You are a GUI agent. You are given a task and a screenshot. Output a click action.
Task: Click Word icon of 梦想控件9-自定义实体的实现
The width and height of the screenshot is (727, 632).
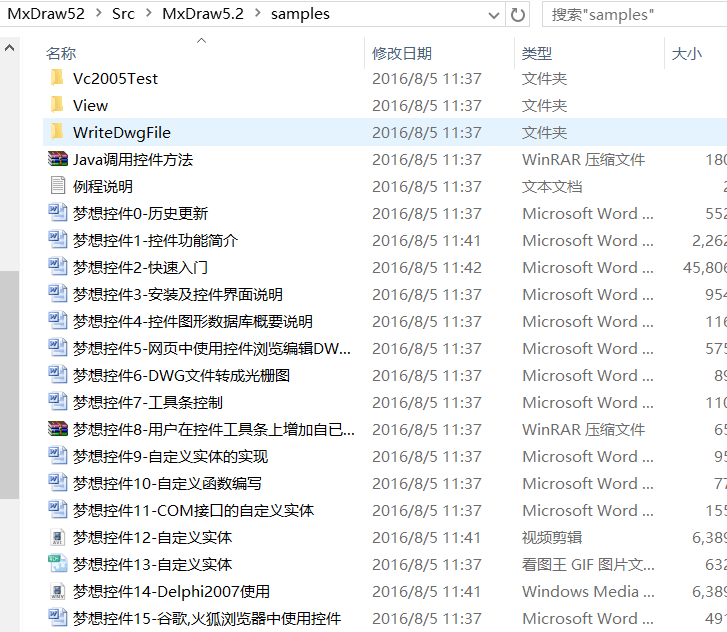tap(58, 456)
